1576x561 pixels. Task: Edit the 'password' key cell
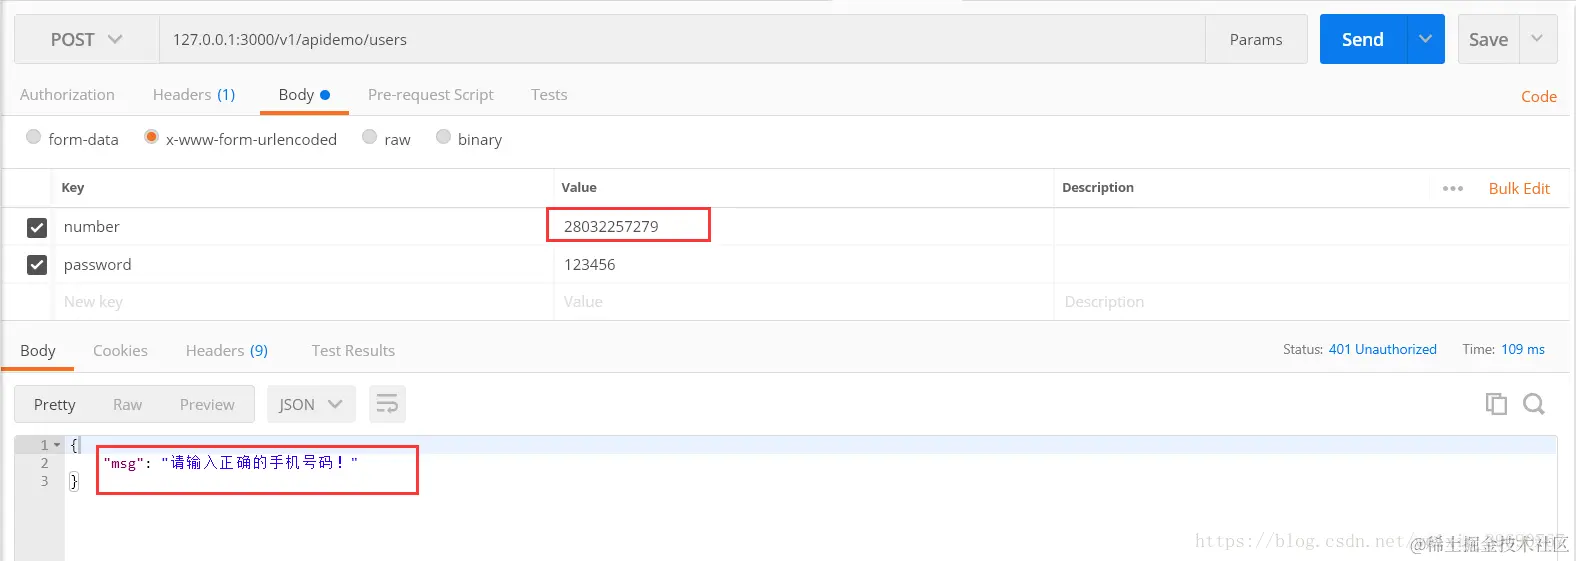click(x=302, y=264)
